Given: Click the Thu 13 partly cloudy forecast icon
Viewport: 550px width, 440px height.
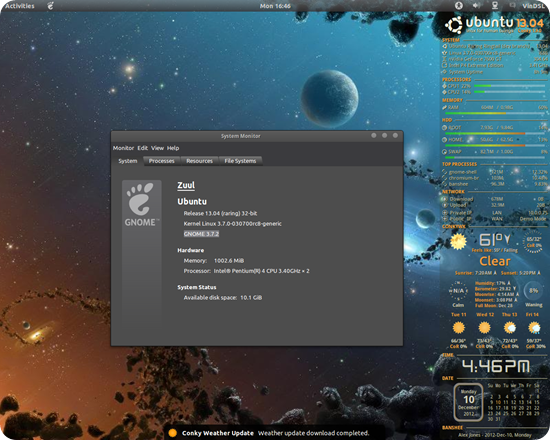Looking at the screenshot, I should click(509, 328).
